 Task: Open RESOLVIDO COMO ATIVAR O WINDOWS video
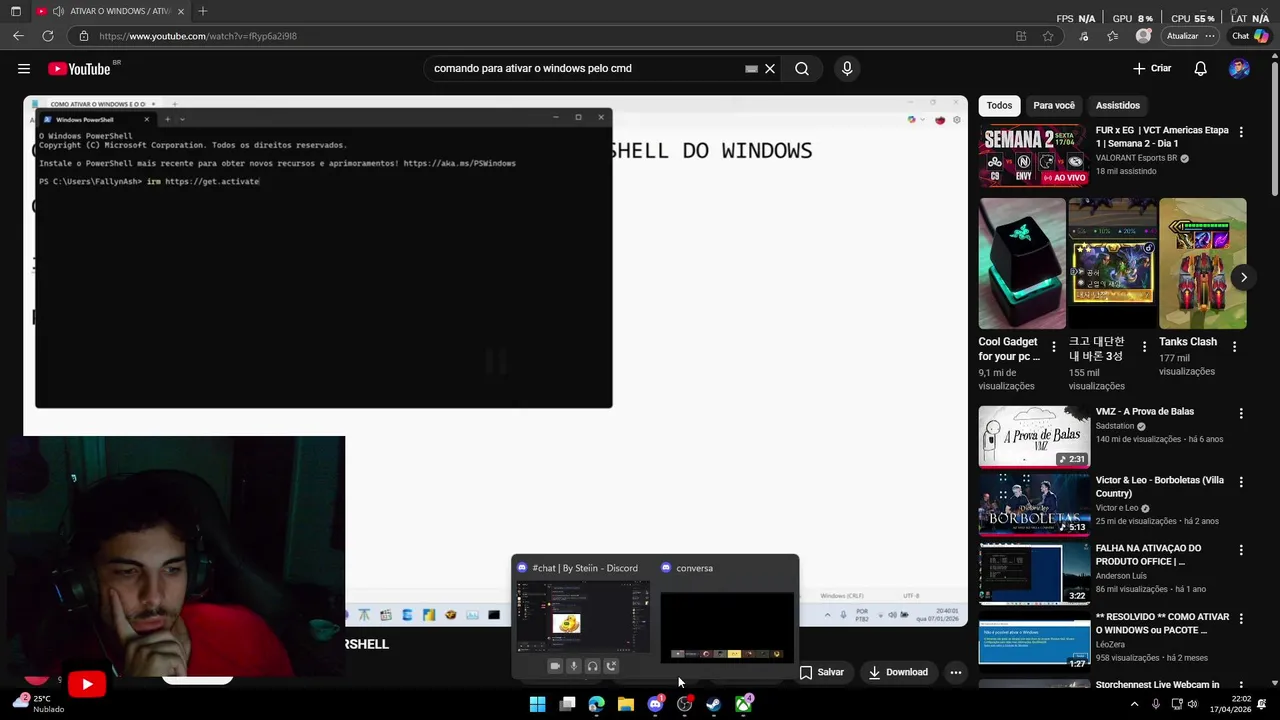[1034, 642]
